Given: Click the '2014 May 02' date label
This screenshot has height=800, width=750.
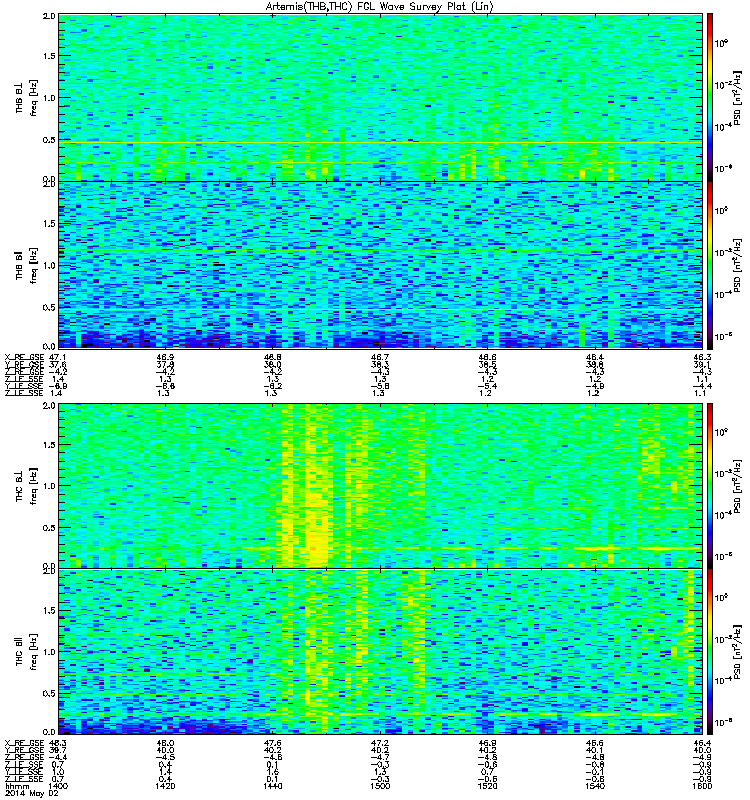Looking at the screenshot, I should [x=32, y=794].
